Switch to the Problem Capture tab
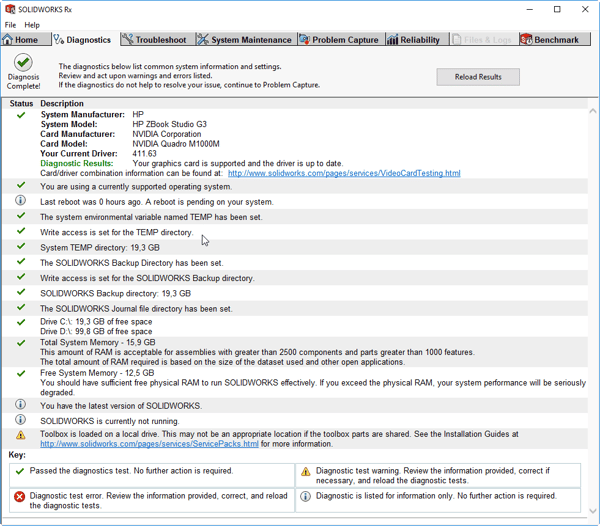600x526 pixels. click(341, 39)
